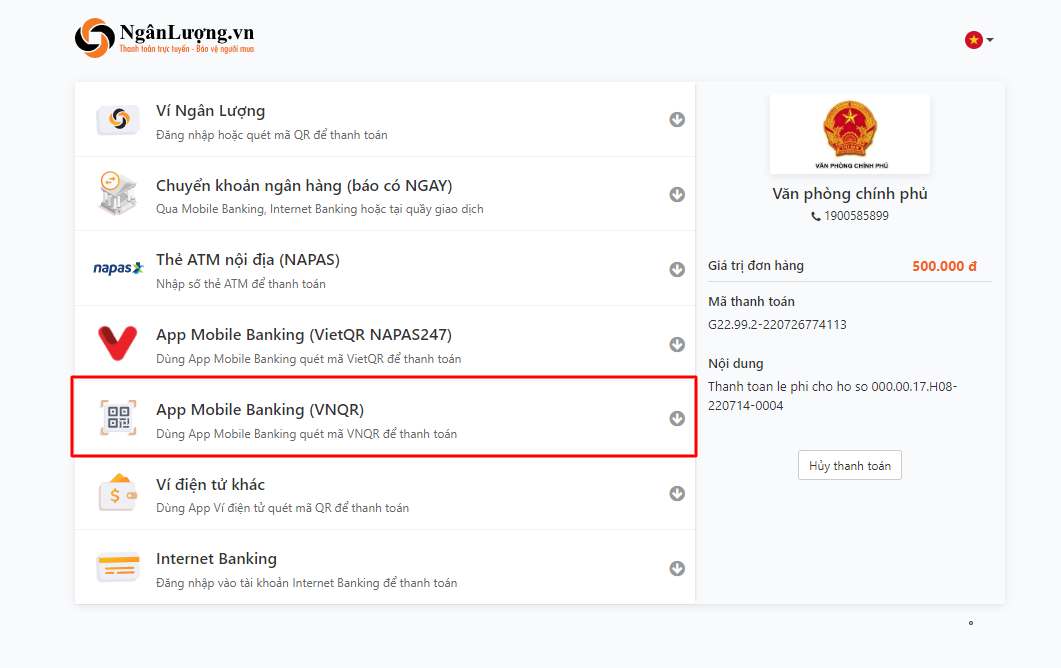This screenshot has height=668, width=1061.
Task: Click the Mã thanh toán label
Action: pos(751,301)
